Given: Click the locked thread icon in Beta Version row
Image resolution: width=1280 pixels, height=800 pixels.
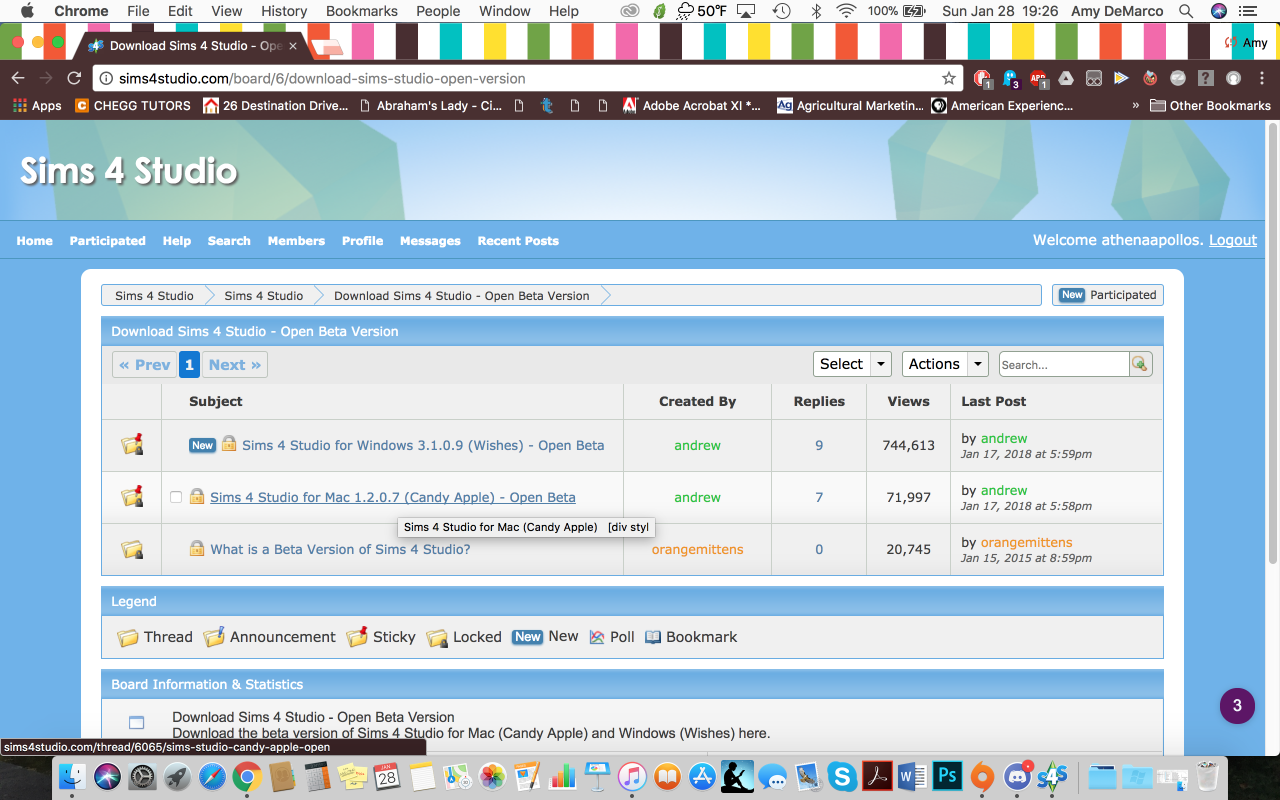Looking at the screenshot, I should pos(132,549).
